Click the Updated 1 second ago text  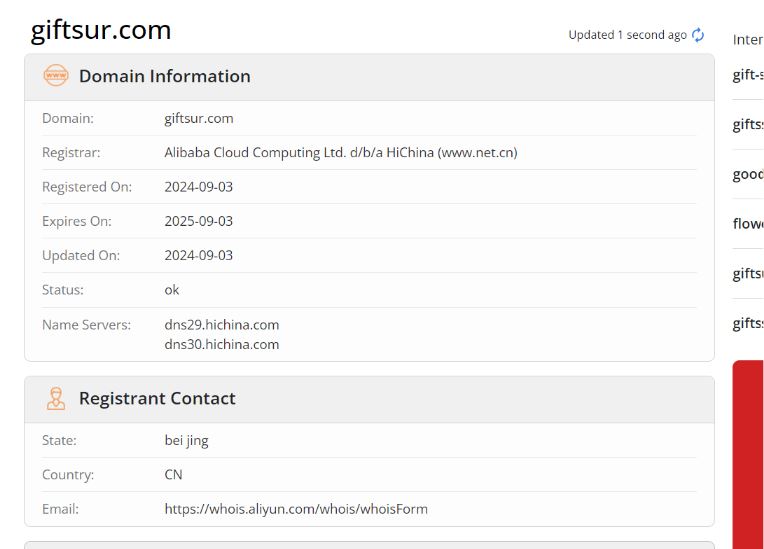(627, 35)
